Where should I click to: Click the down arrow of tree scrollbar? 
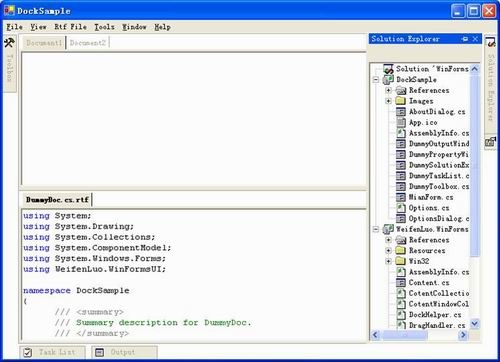(x=475, y=323)
